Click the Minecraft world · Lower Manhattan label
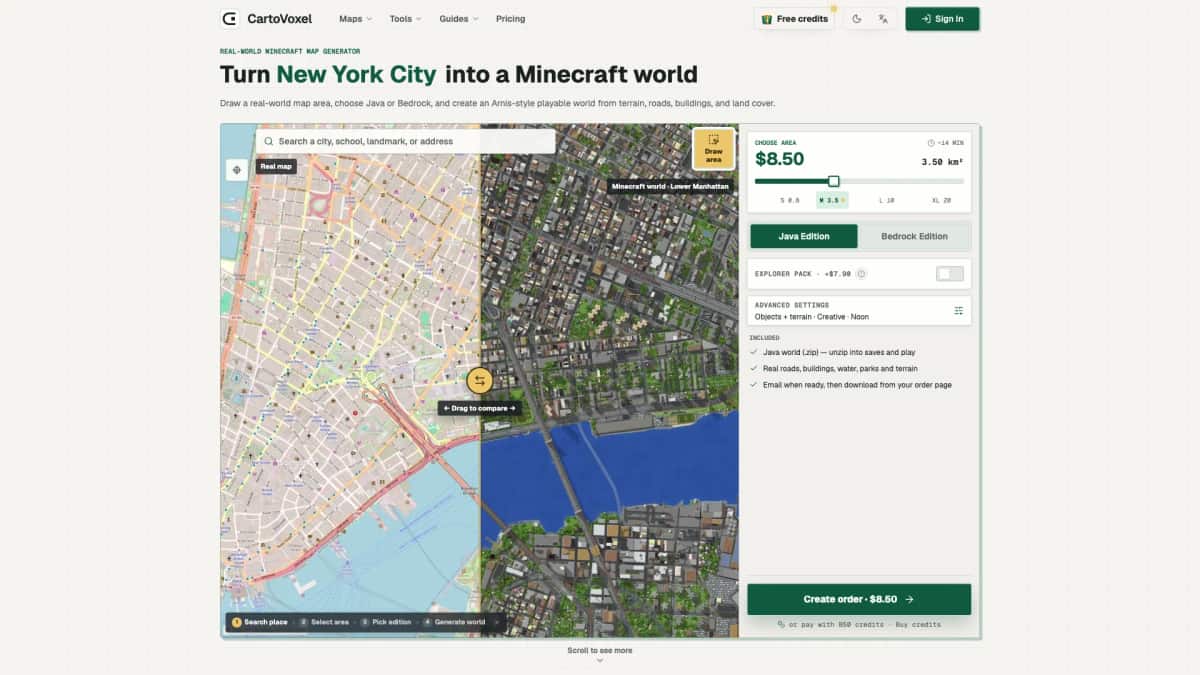Image resolution: width=1200 pixels, height=675 pixels. click(671, 186)
